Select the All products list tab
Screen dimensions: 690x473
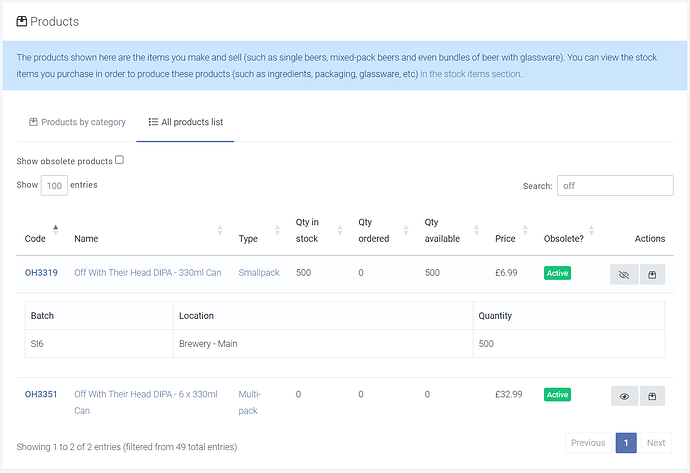185,122
